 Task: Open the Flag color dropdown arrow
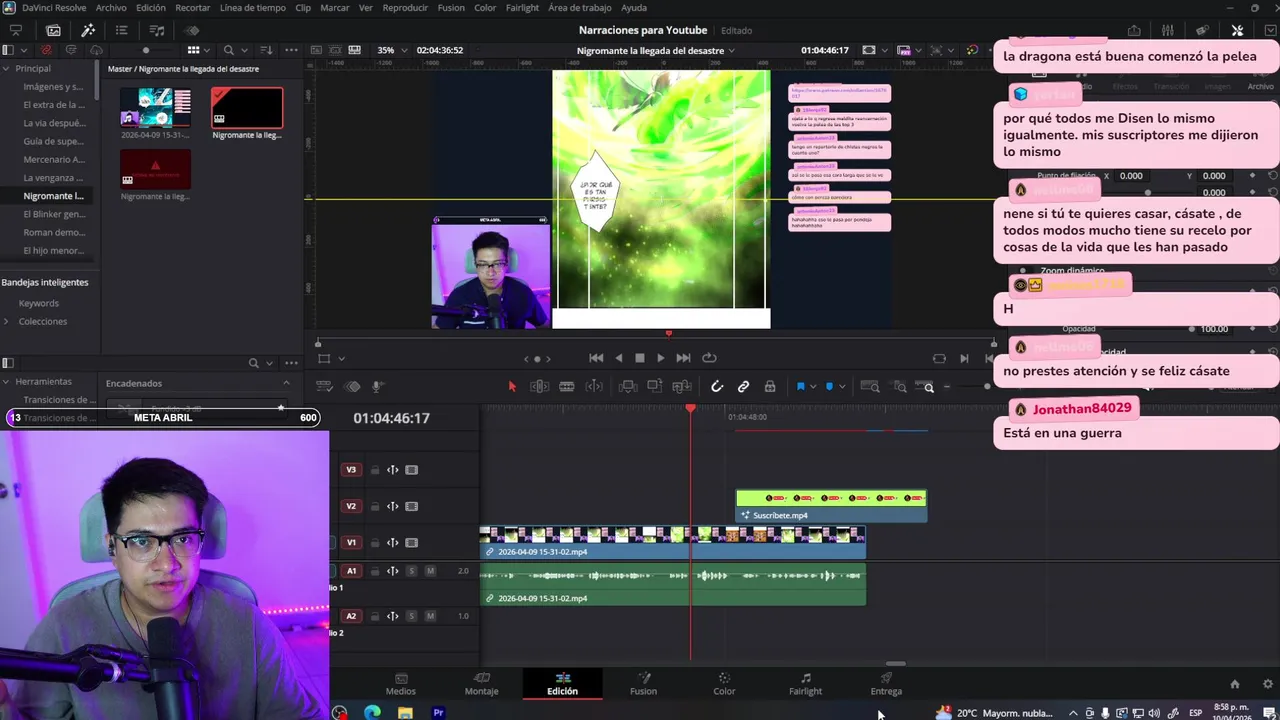coord(812,387)
